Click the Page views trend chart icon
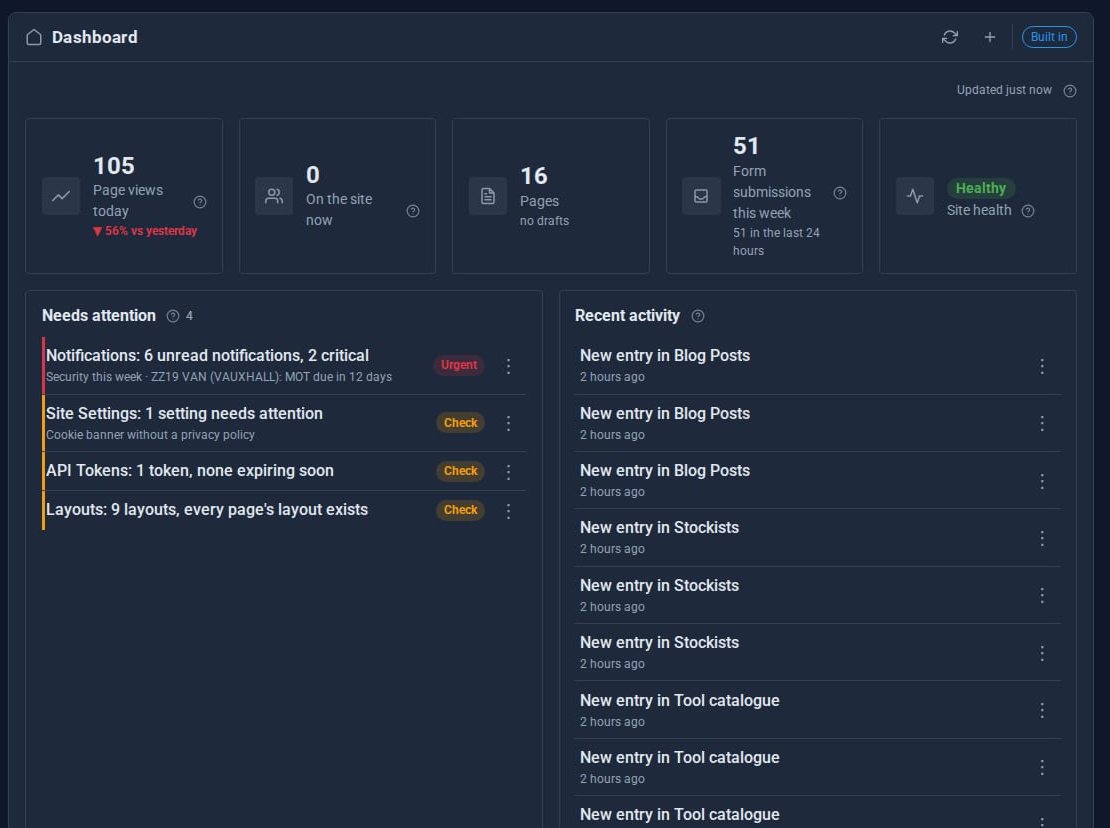This screenshot has width=1110, height=828. [61, 195]
